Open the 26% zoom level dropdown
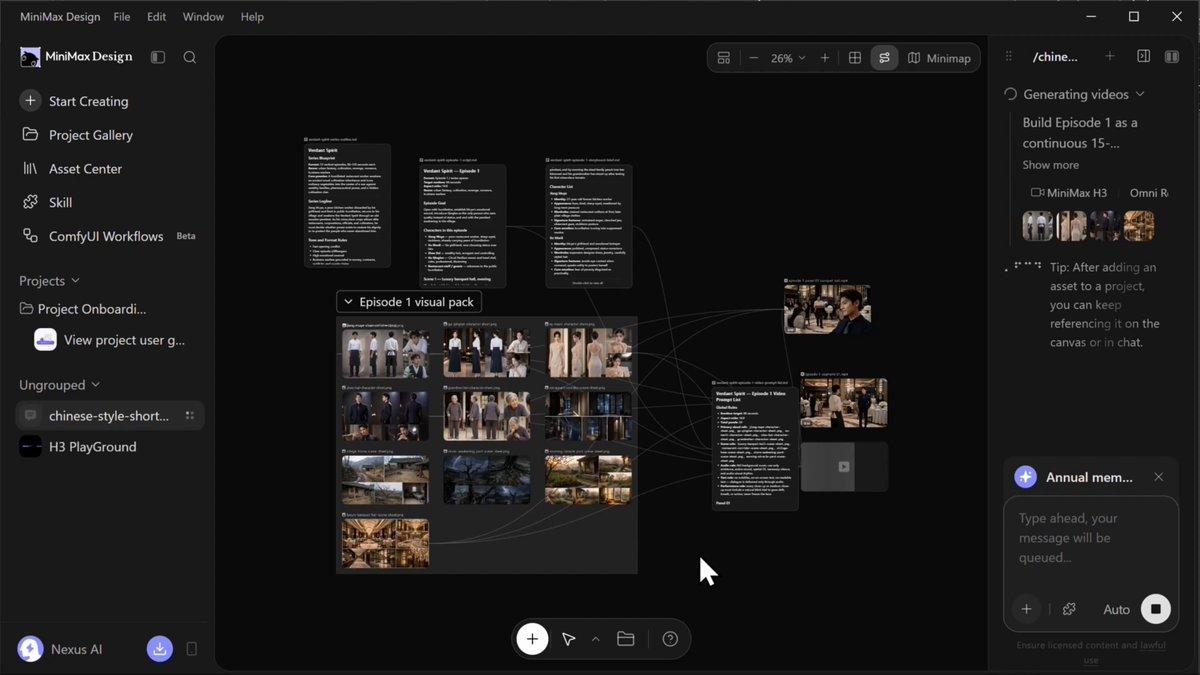1200x675 pixels. [x=788, y=58]
